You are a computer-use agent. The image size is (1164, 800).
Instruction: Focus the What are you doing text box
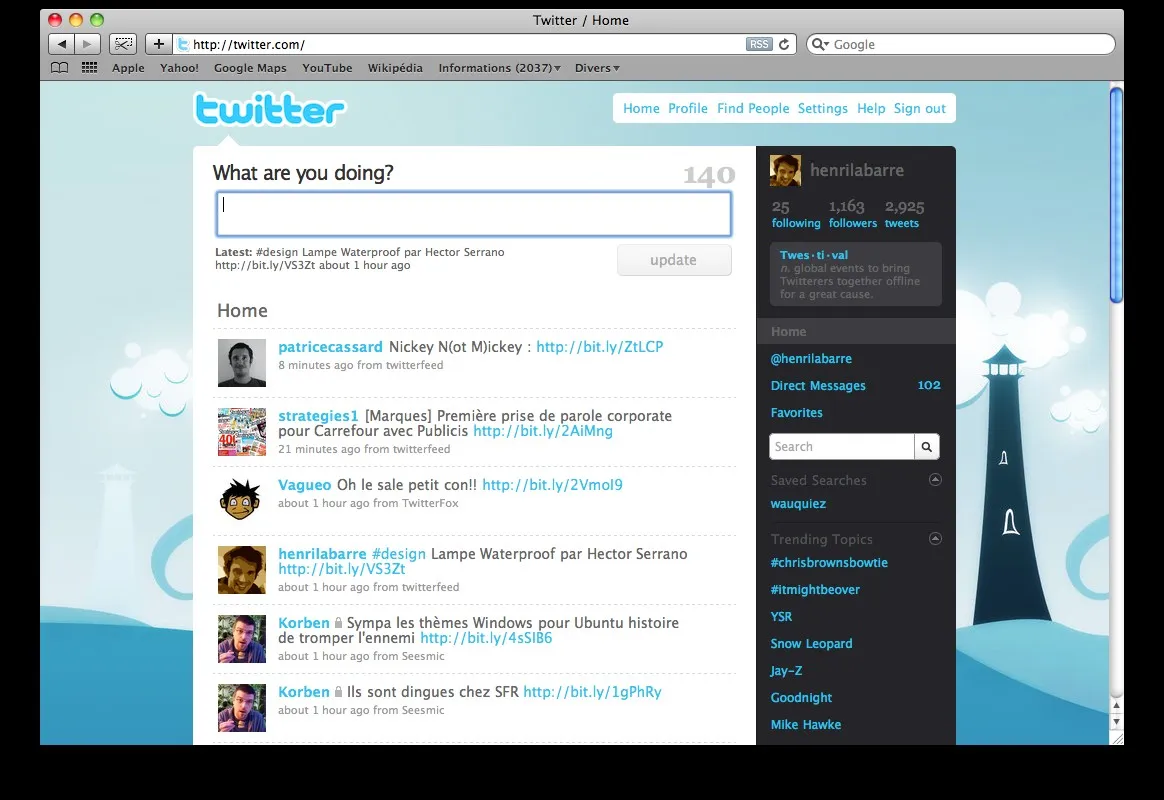(x=474, y=214)
